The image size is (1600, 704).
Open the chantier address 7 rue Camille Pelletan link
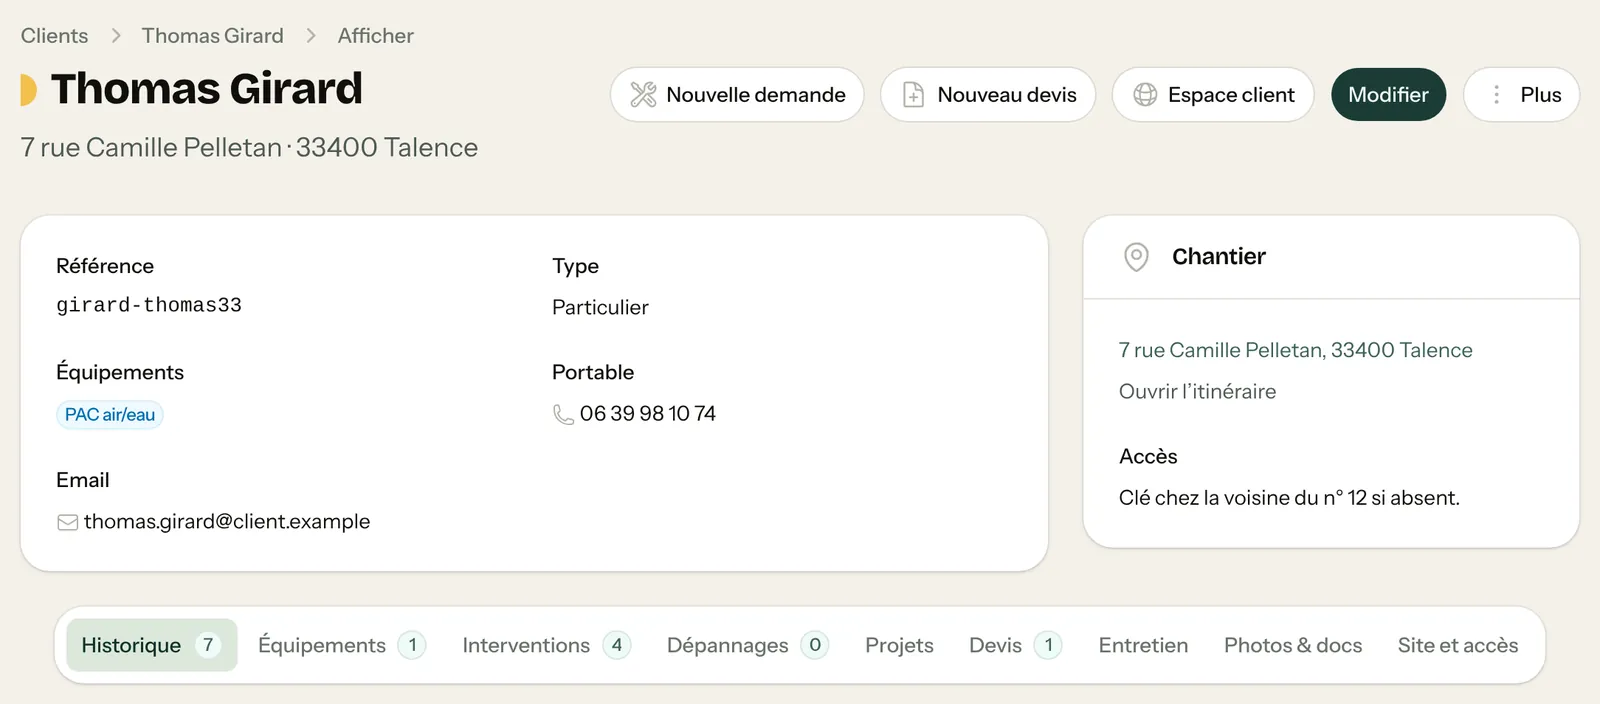point(1295,350)
